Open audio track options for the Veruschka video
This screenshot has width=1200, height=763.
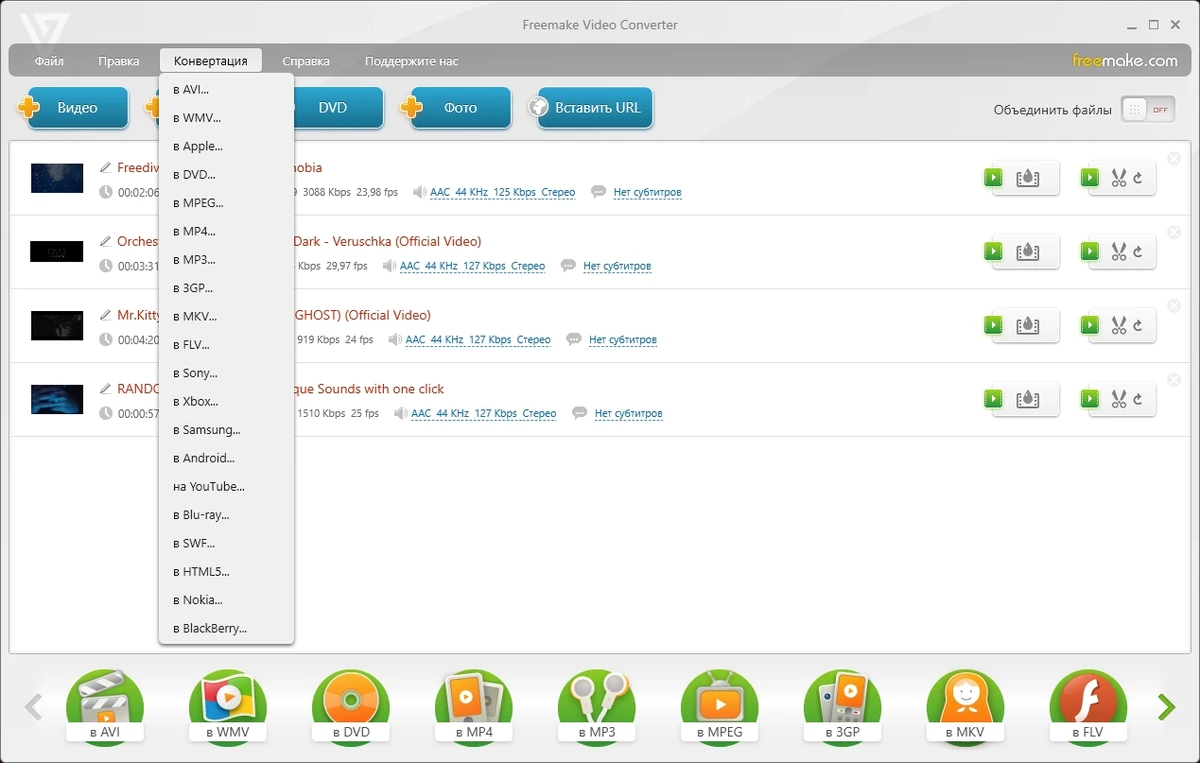pos(472,266)
